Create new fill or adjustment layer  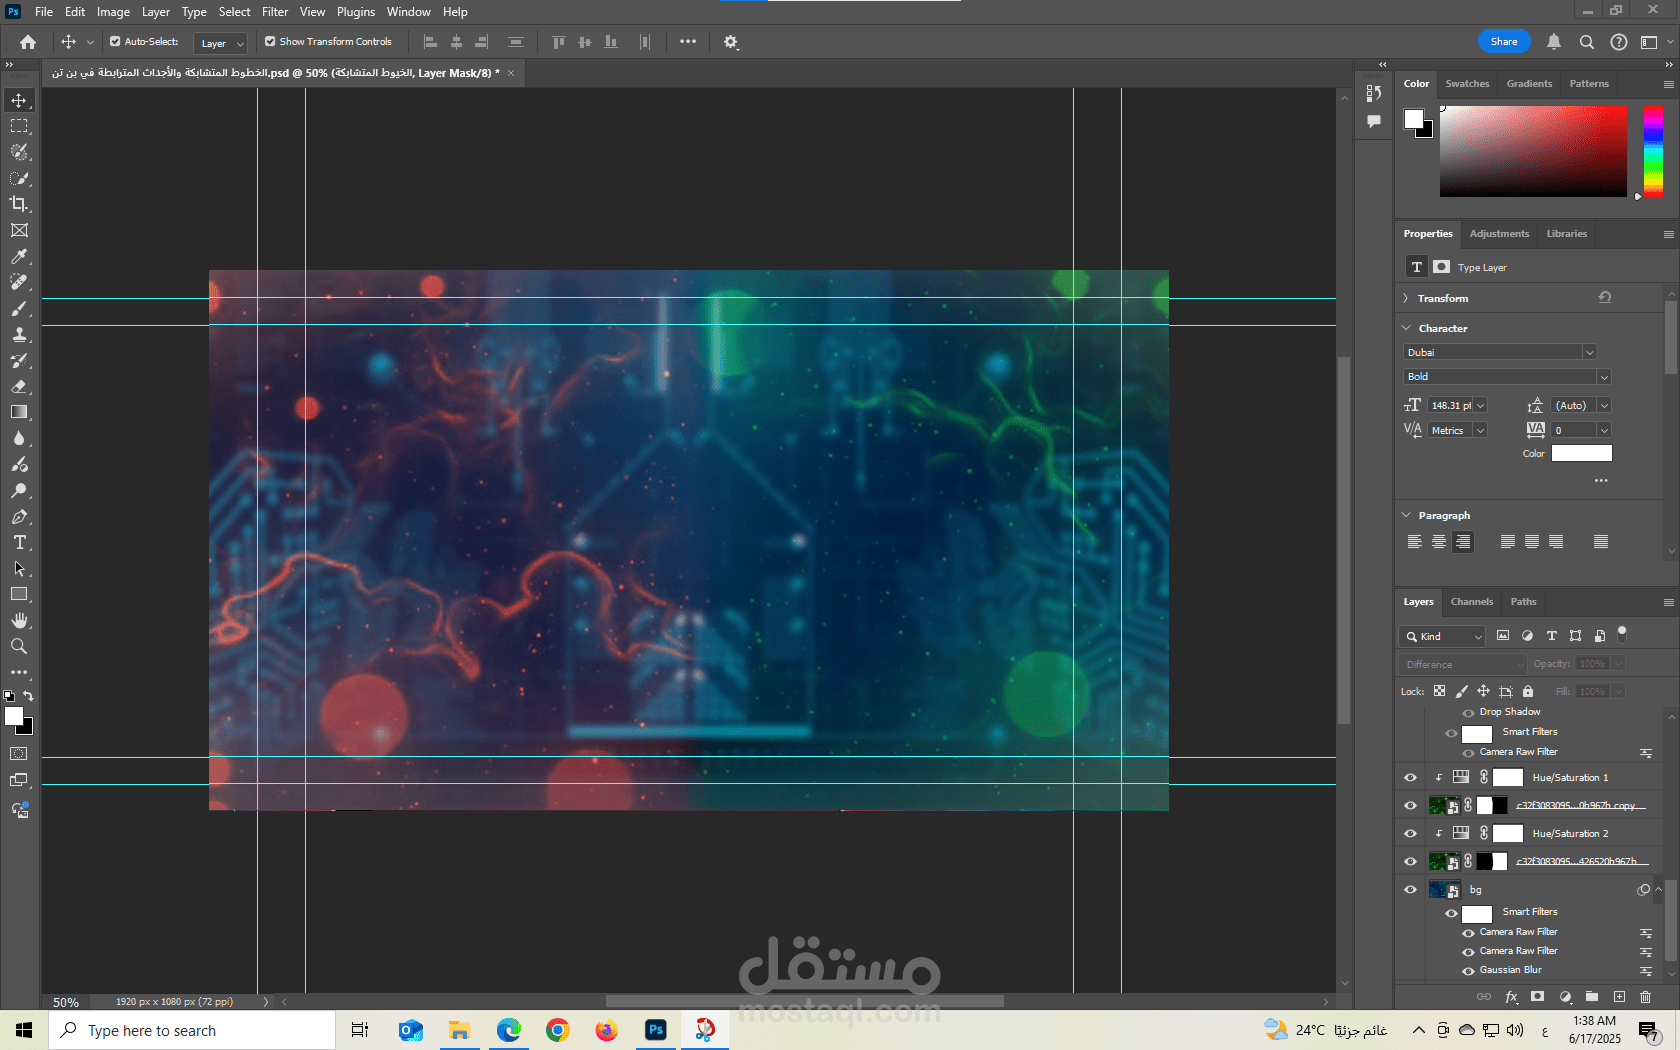(1565, 997)
